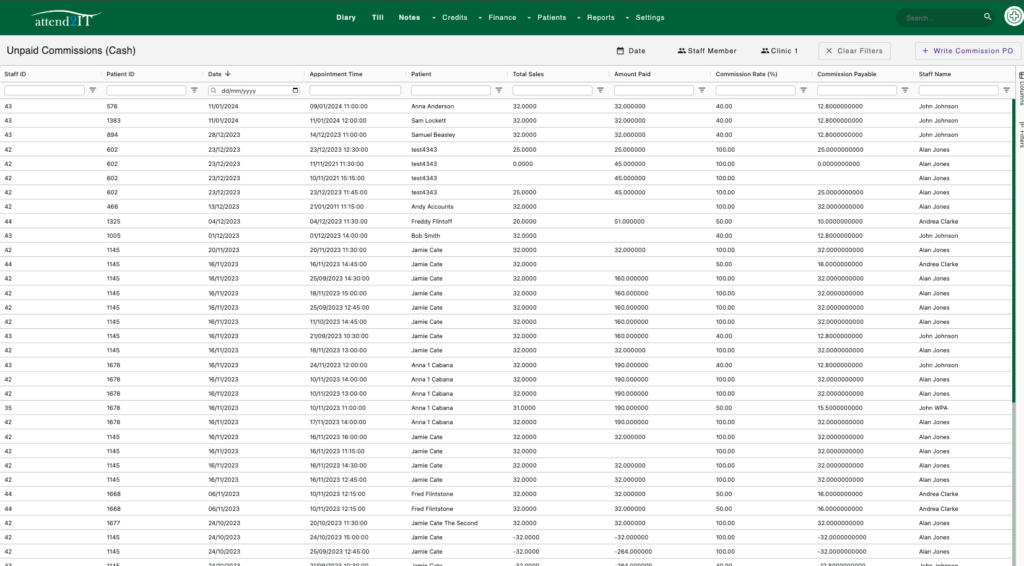This screenshot has width=1024, height=566.
Task: Select the Freddy Flintoff patient cell
Action: pyautogui.click(x=432, y=221)
